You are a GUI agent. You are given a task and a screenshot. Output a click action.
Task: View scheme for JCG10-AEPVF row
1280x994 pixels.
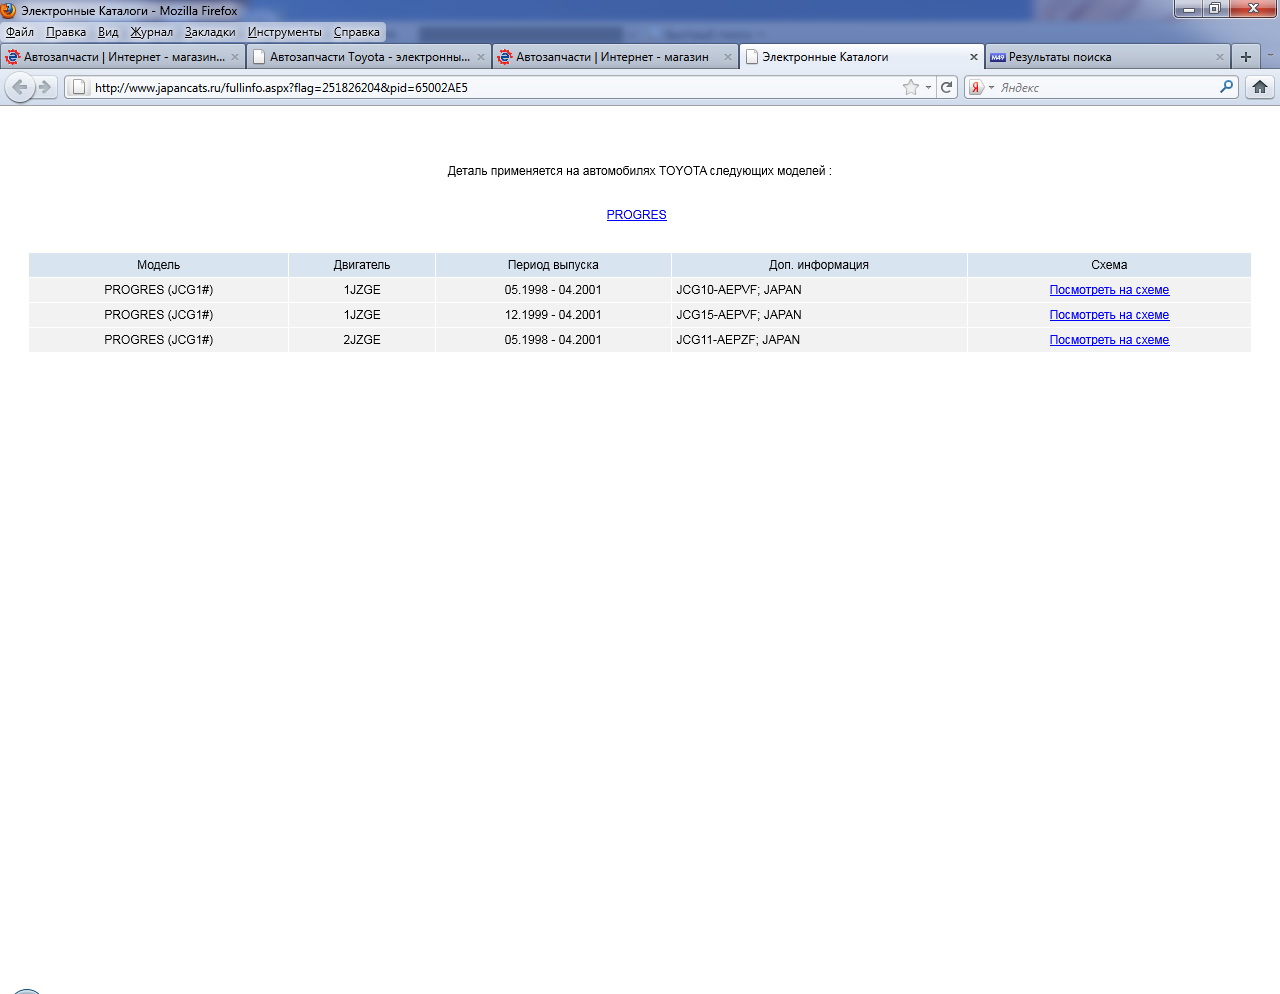tap(1109, 290)
